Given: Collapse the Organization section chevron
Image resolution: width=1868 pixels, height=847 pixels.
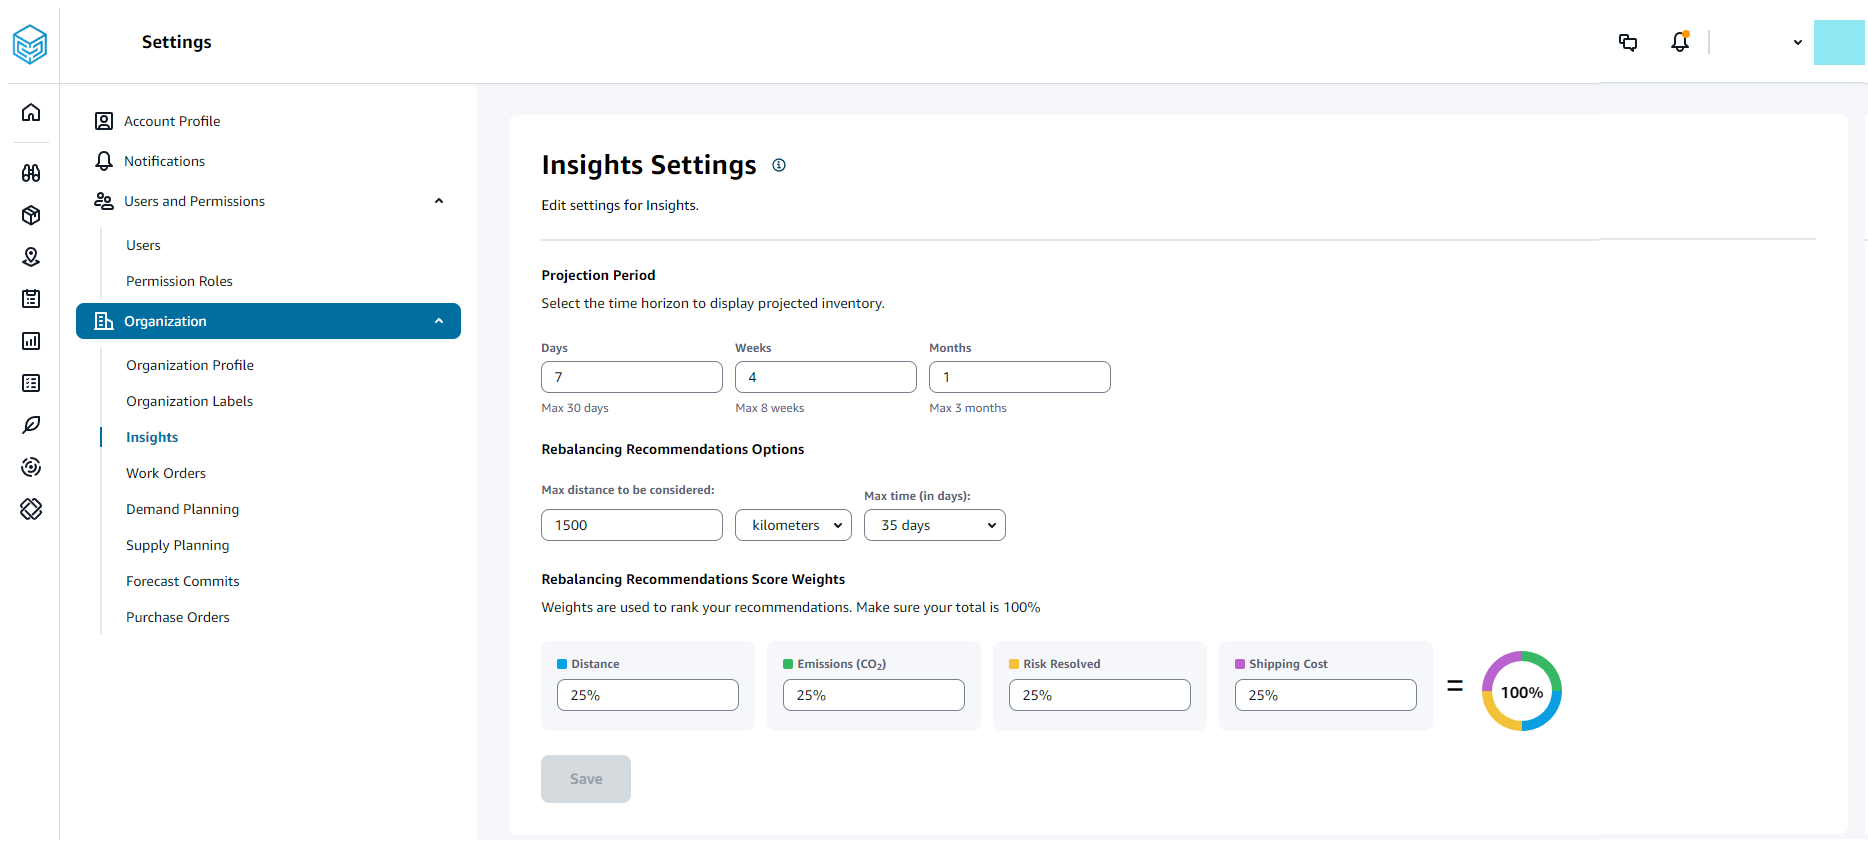Looking at the screenshot, I should 438,321.
